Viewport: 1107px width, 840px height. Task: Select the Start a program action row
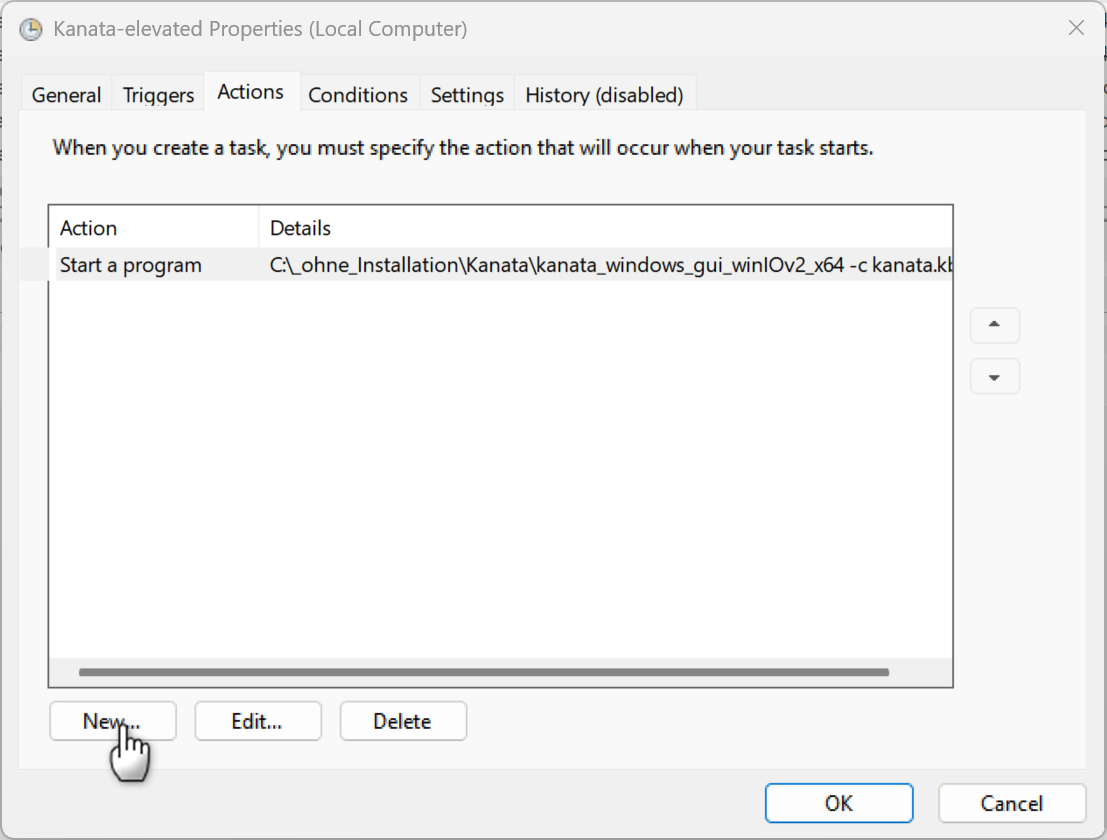click(131, 265)
